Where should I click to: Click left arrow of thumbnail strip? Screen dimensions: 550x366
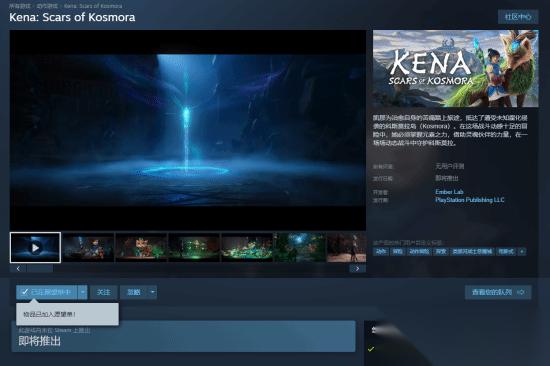click(18, 268)
